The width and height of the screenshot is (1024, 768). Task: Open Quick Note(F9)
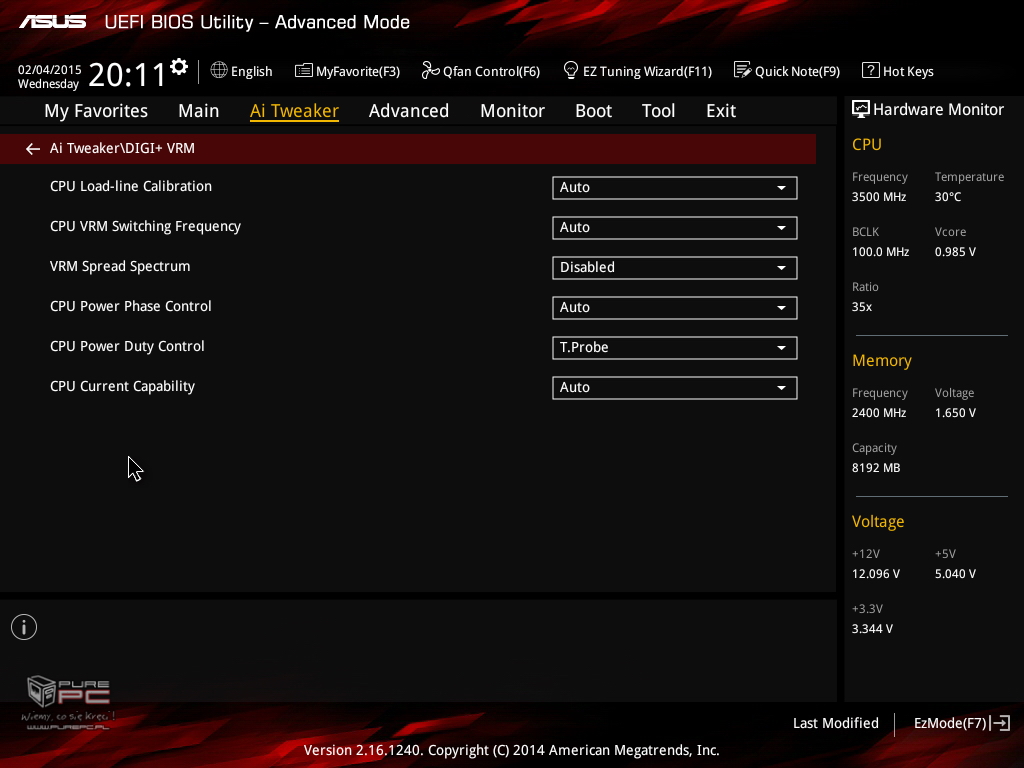tap(787, 71)
